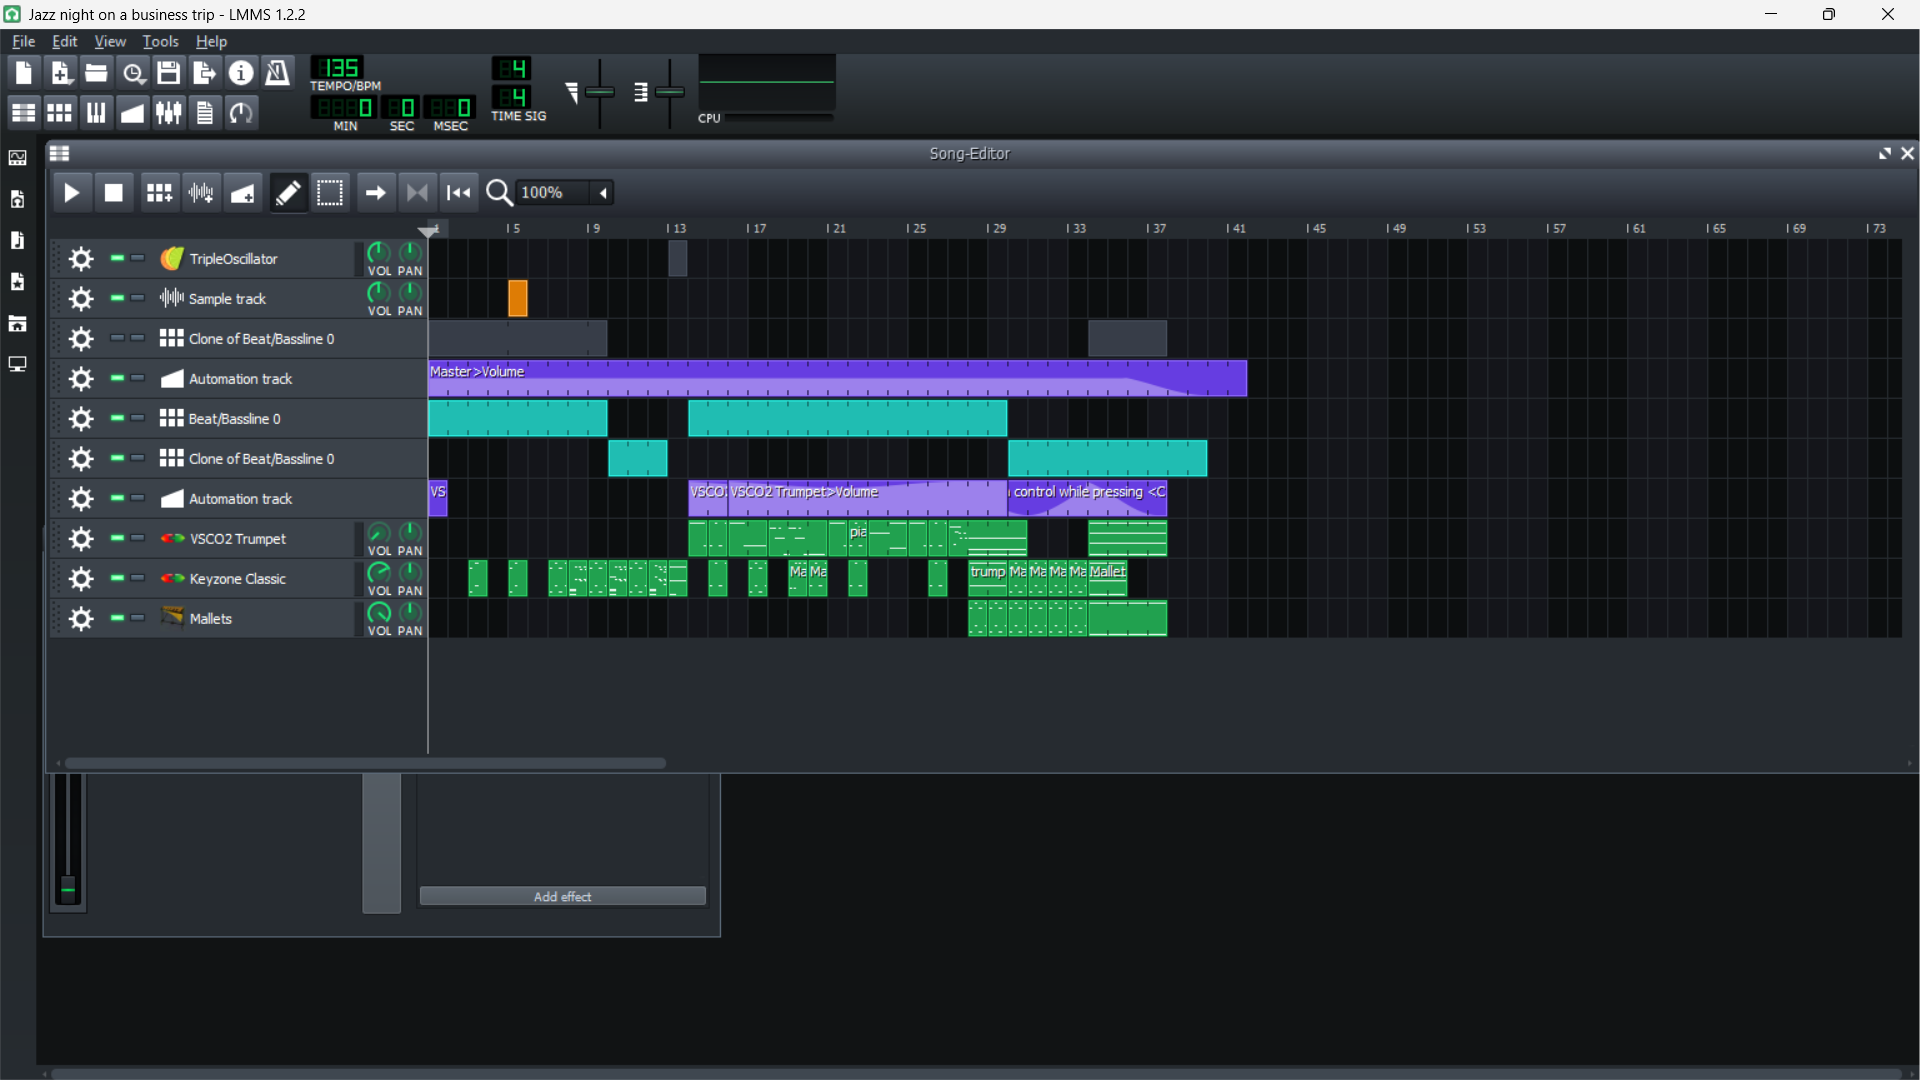Open Sample track settings gear
The width and height of the screenshot is (1920, 1080).
(x=81, y=299)
